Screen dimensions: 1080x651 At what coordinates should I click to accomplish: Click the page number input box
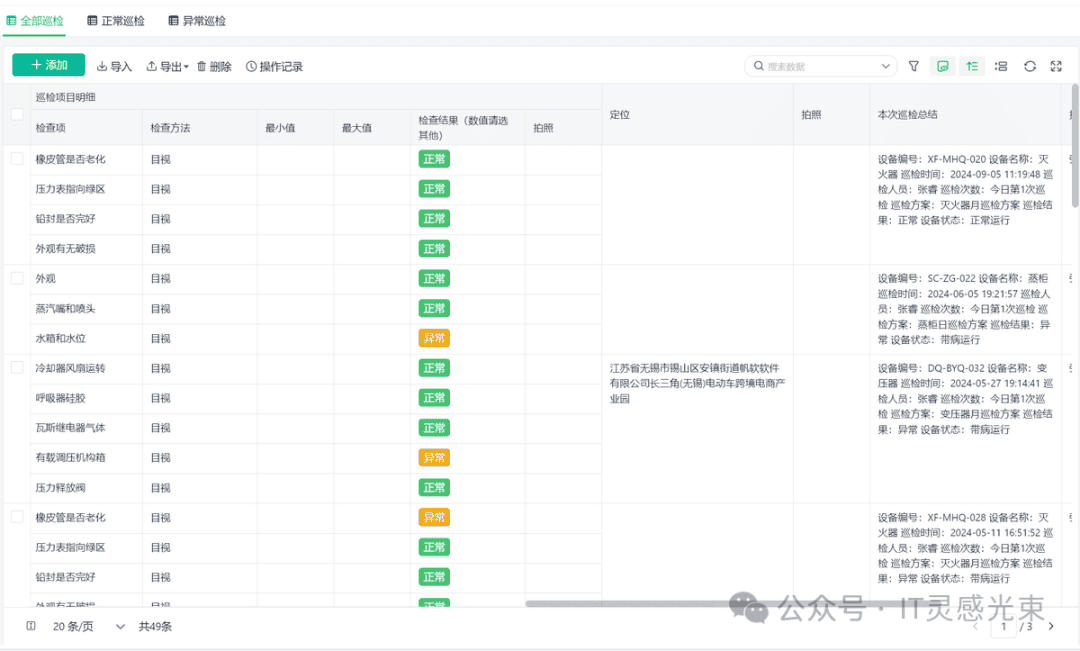[x=1004, y=626]
